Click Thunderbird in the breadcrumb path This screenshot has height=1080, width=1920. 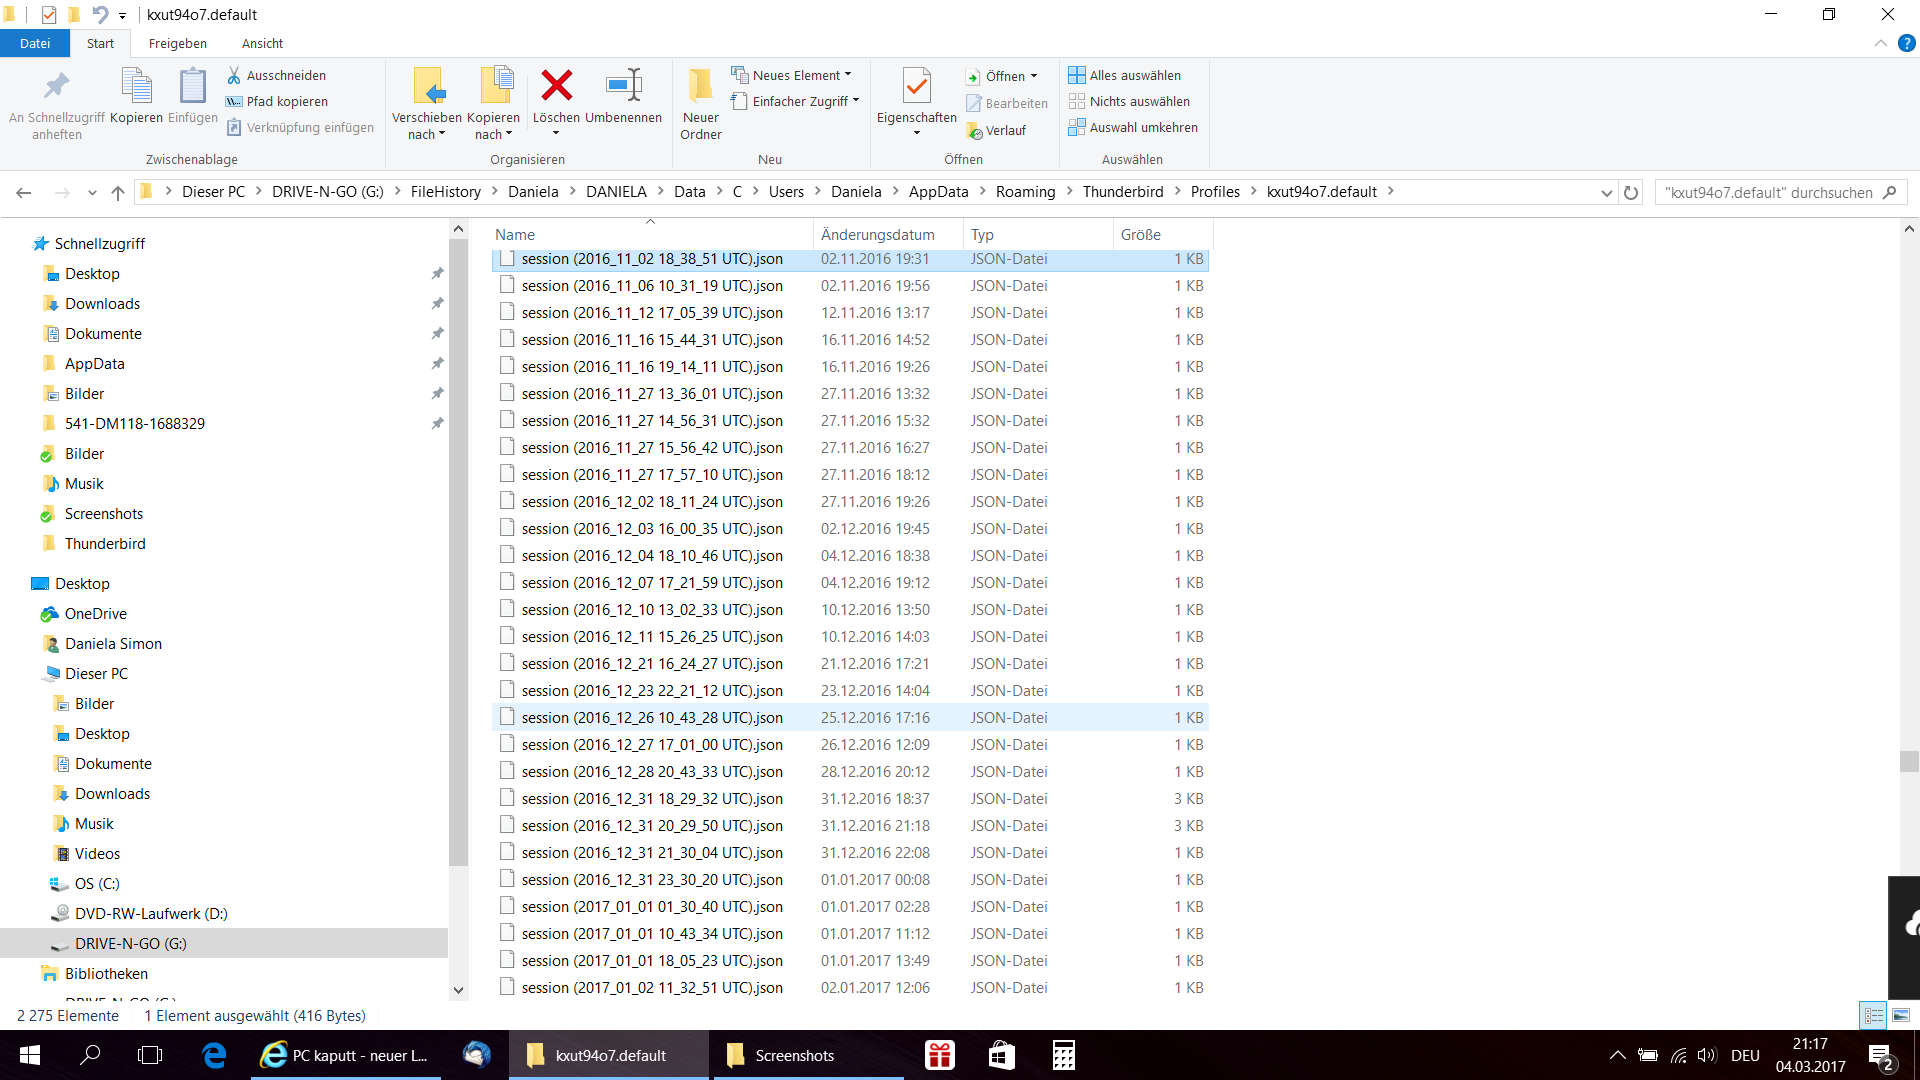[1122, 192]
